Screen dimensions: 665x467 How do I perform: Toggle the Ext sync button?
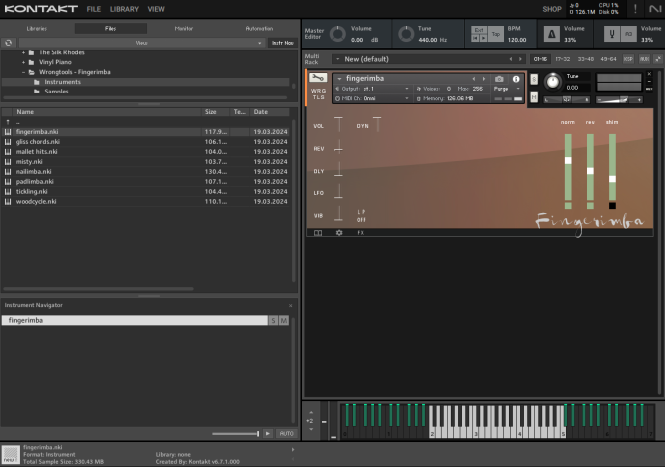[x=479, y=30]
